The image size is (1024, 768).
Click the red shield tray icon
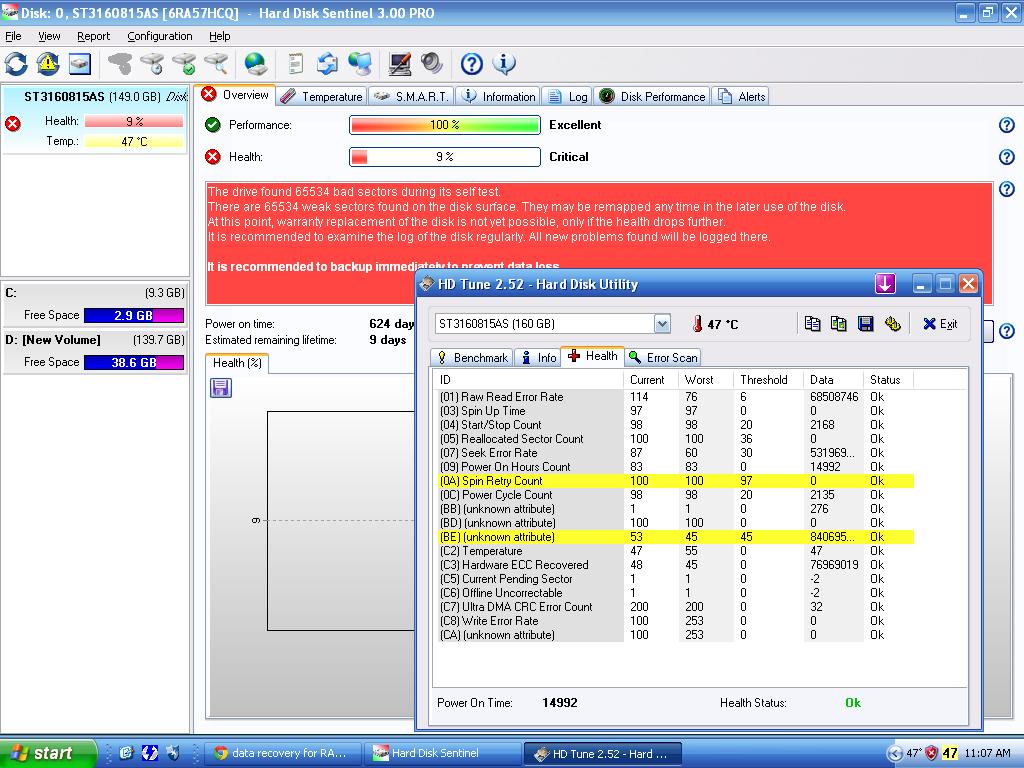click(932, 753)
